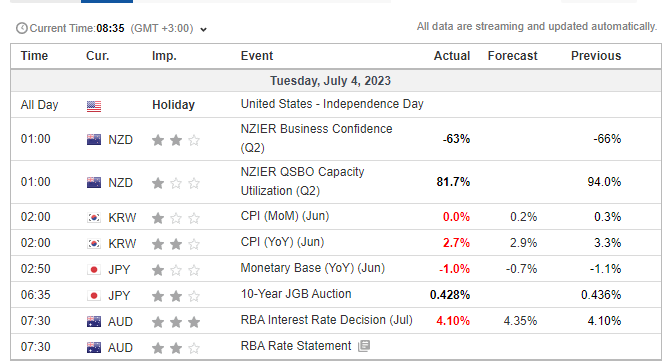
Task: Open RBA Interest Rate Decision (Jul) event
Action: point(327,320)
